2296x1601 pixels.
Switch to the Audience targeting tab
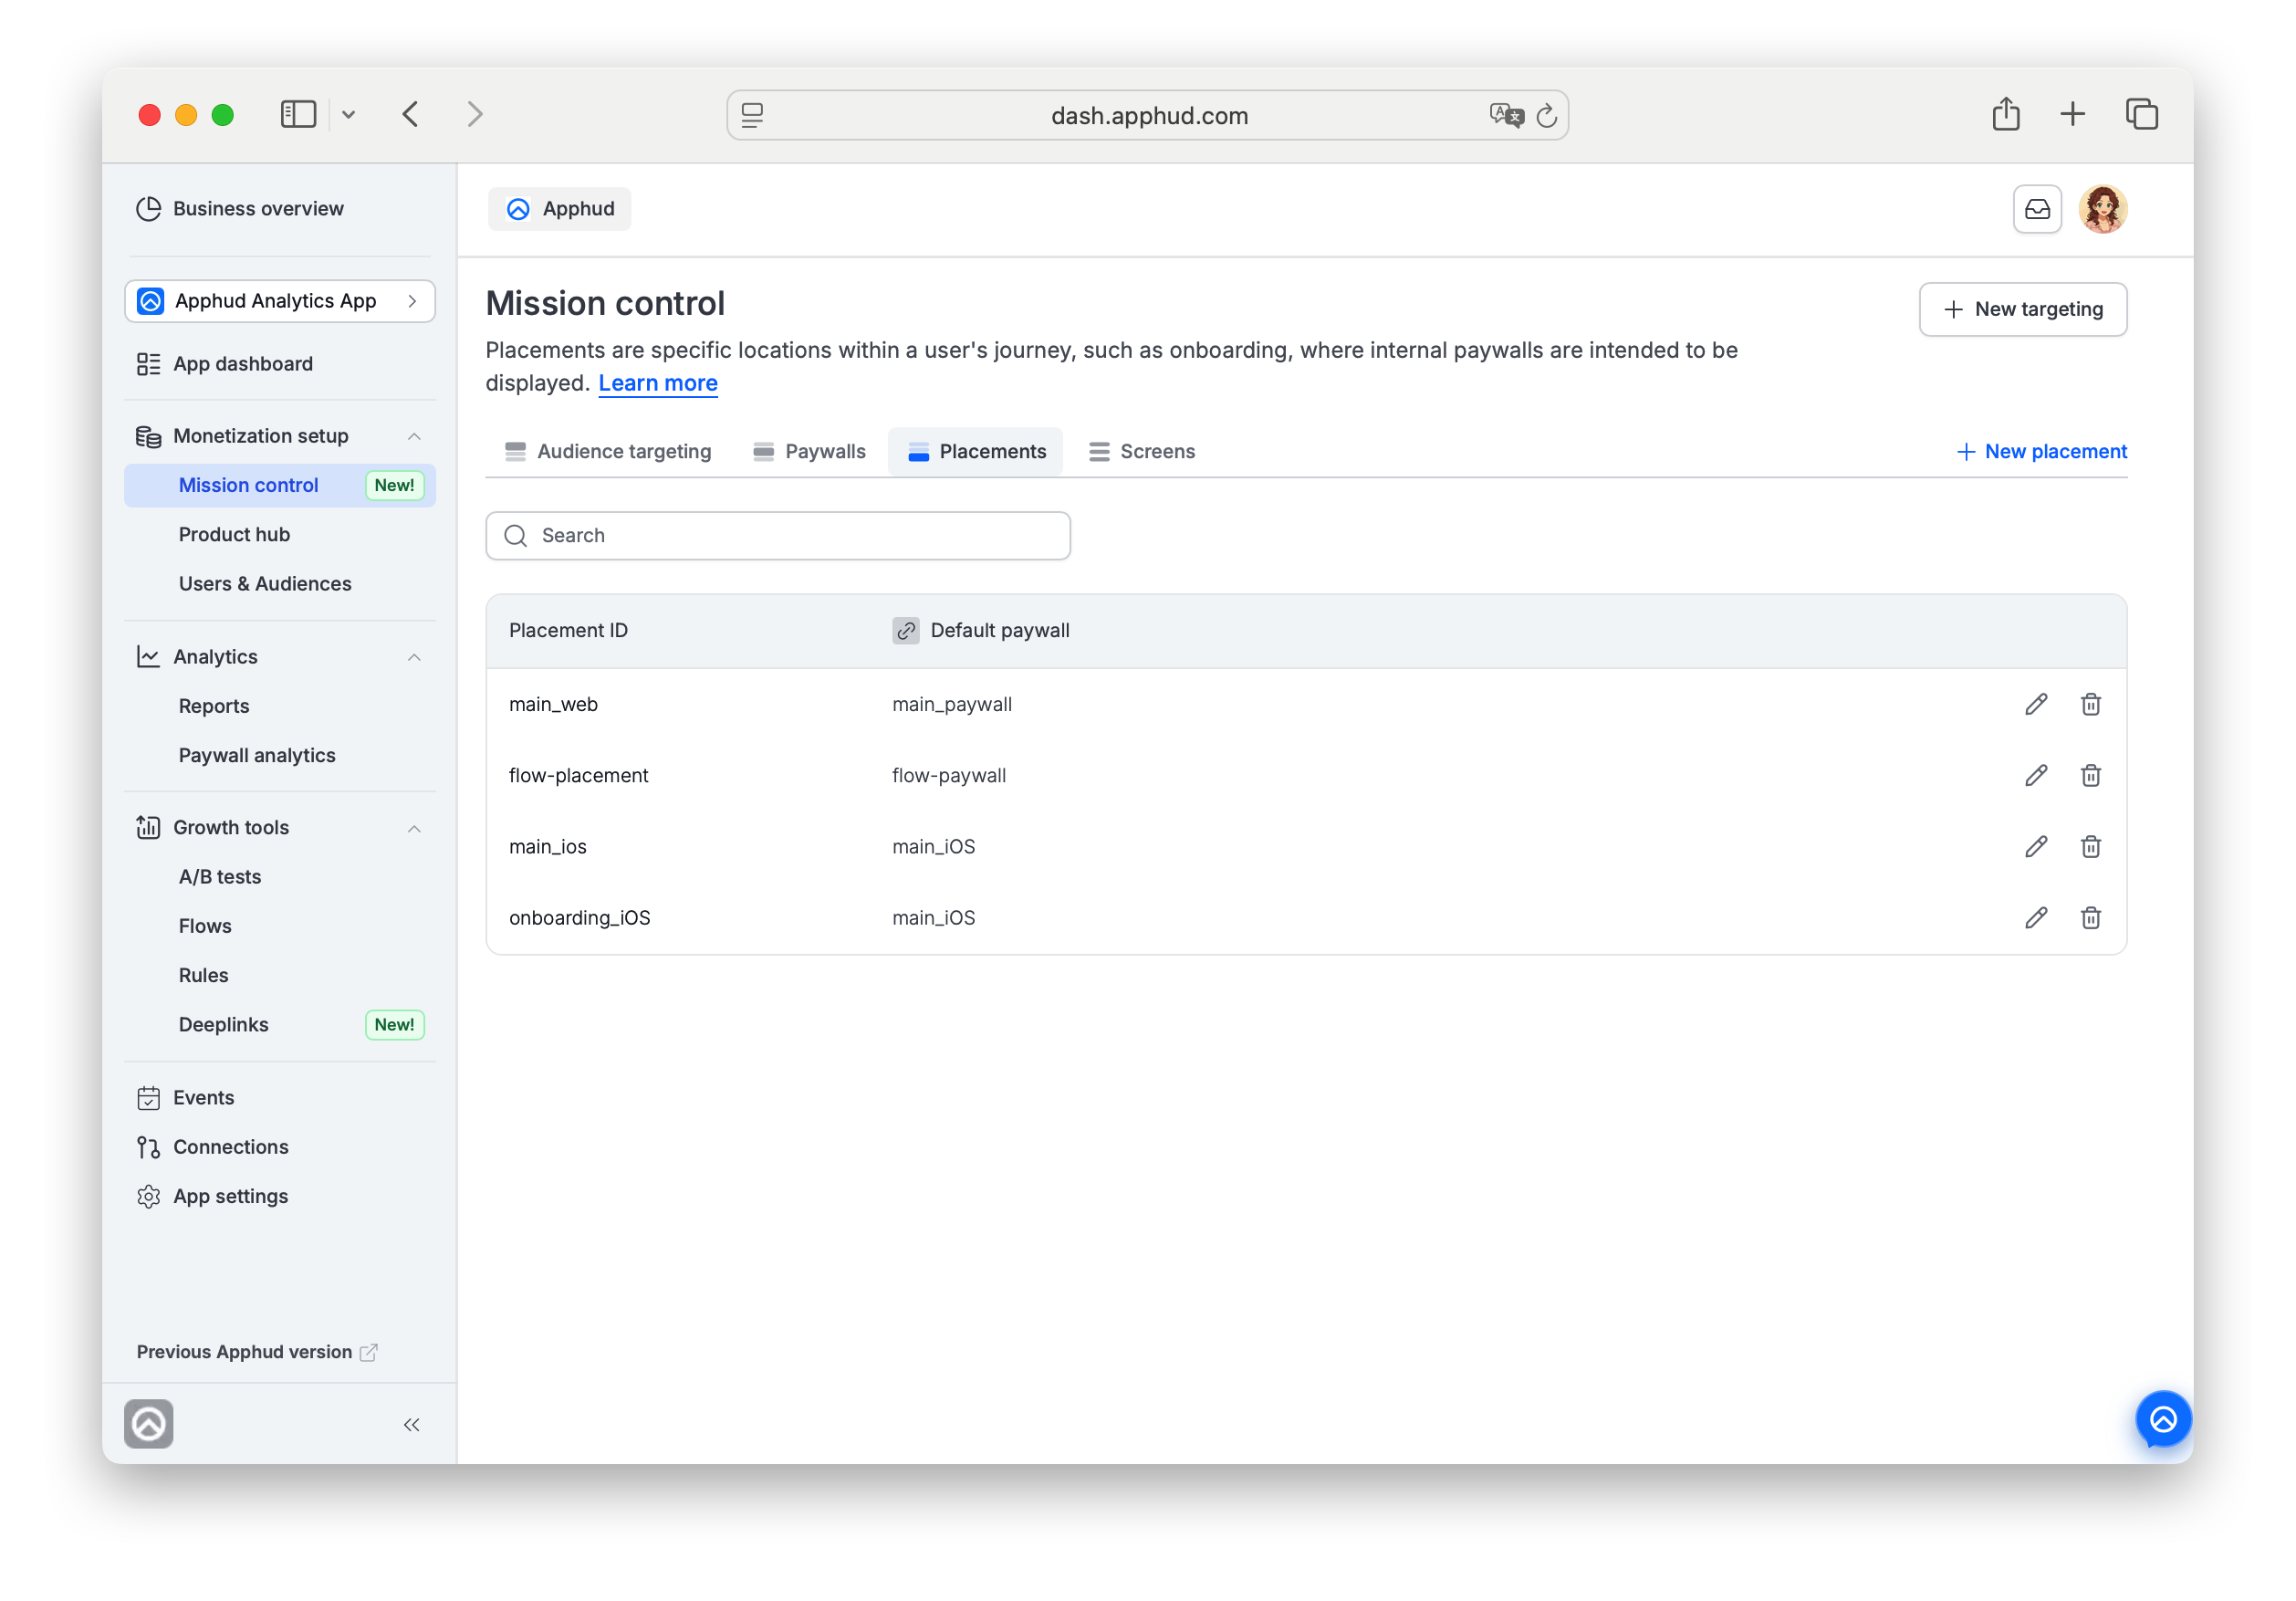(x=608, y=451)
